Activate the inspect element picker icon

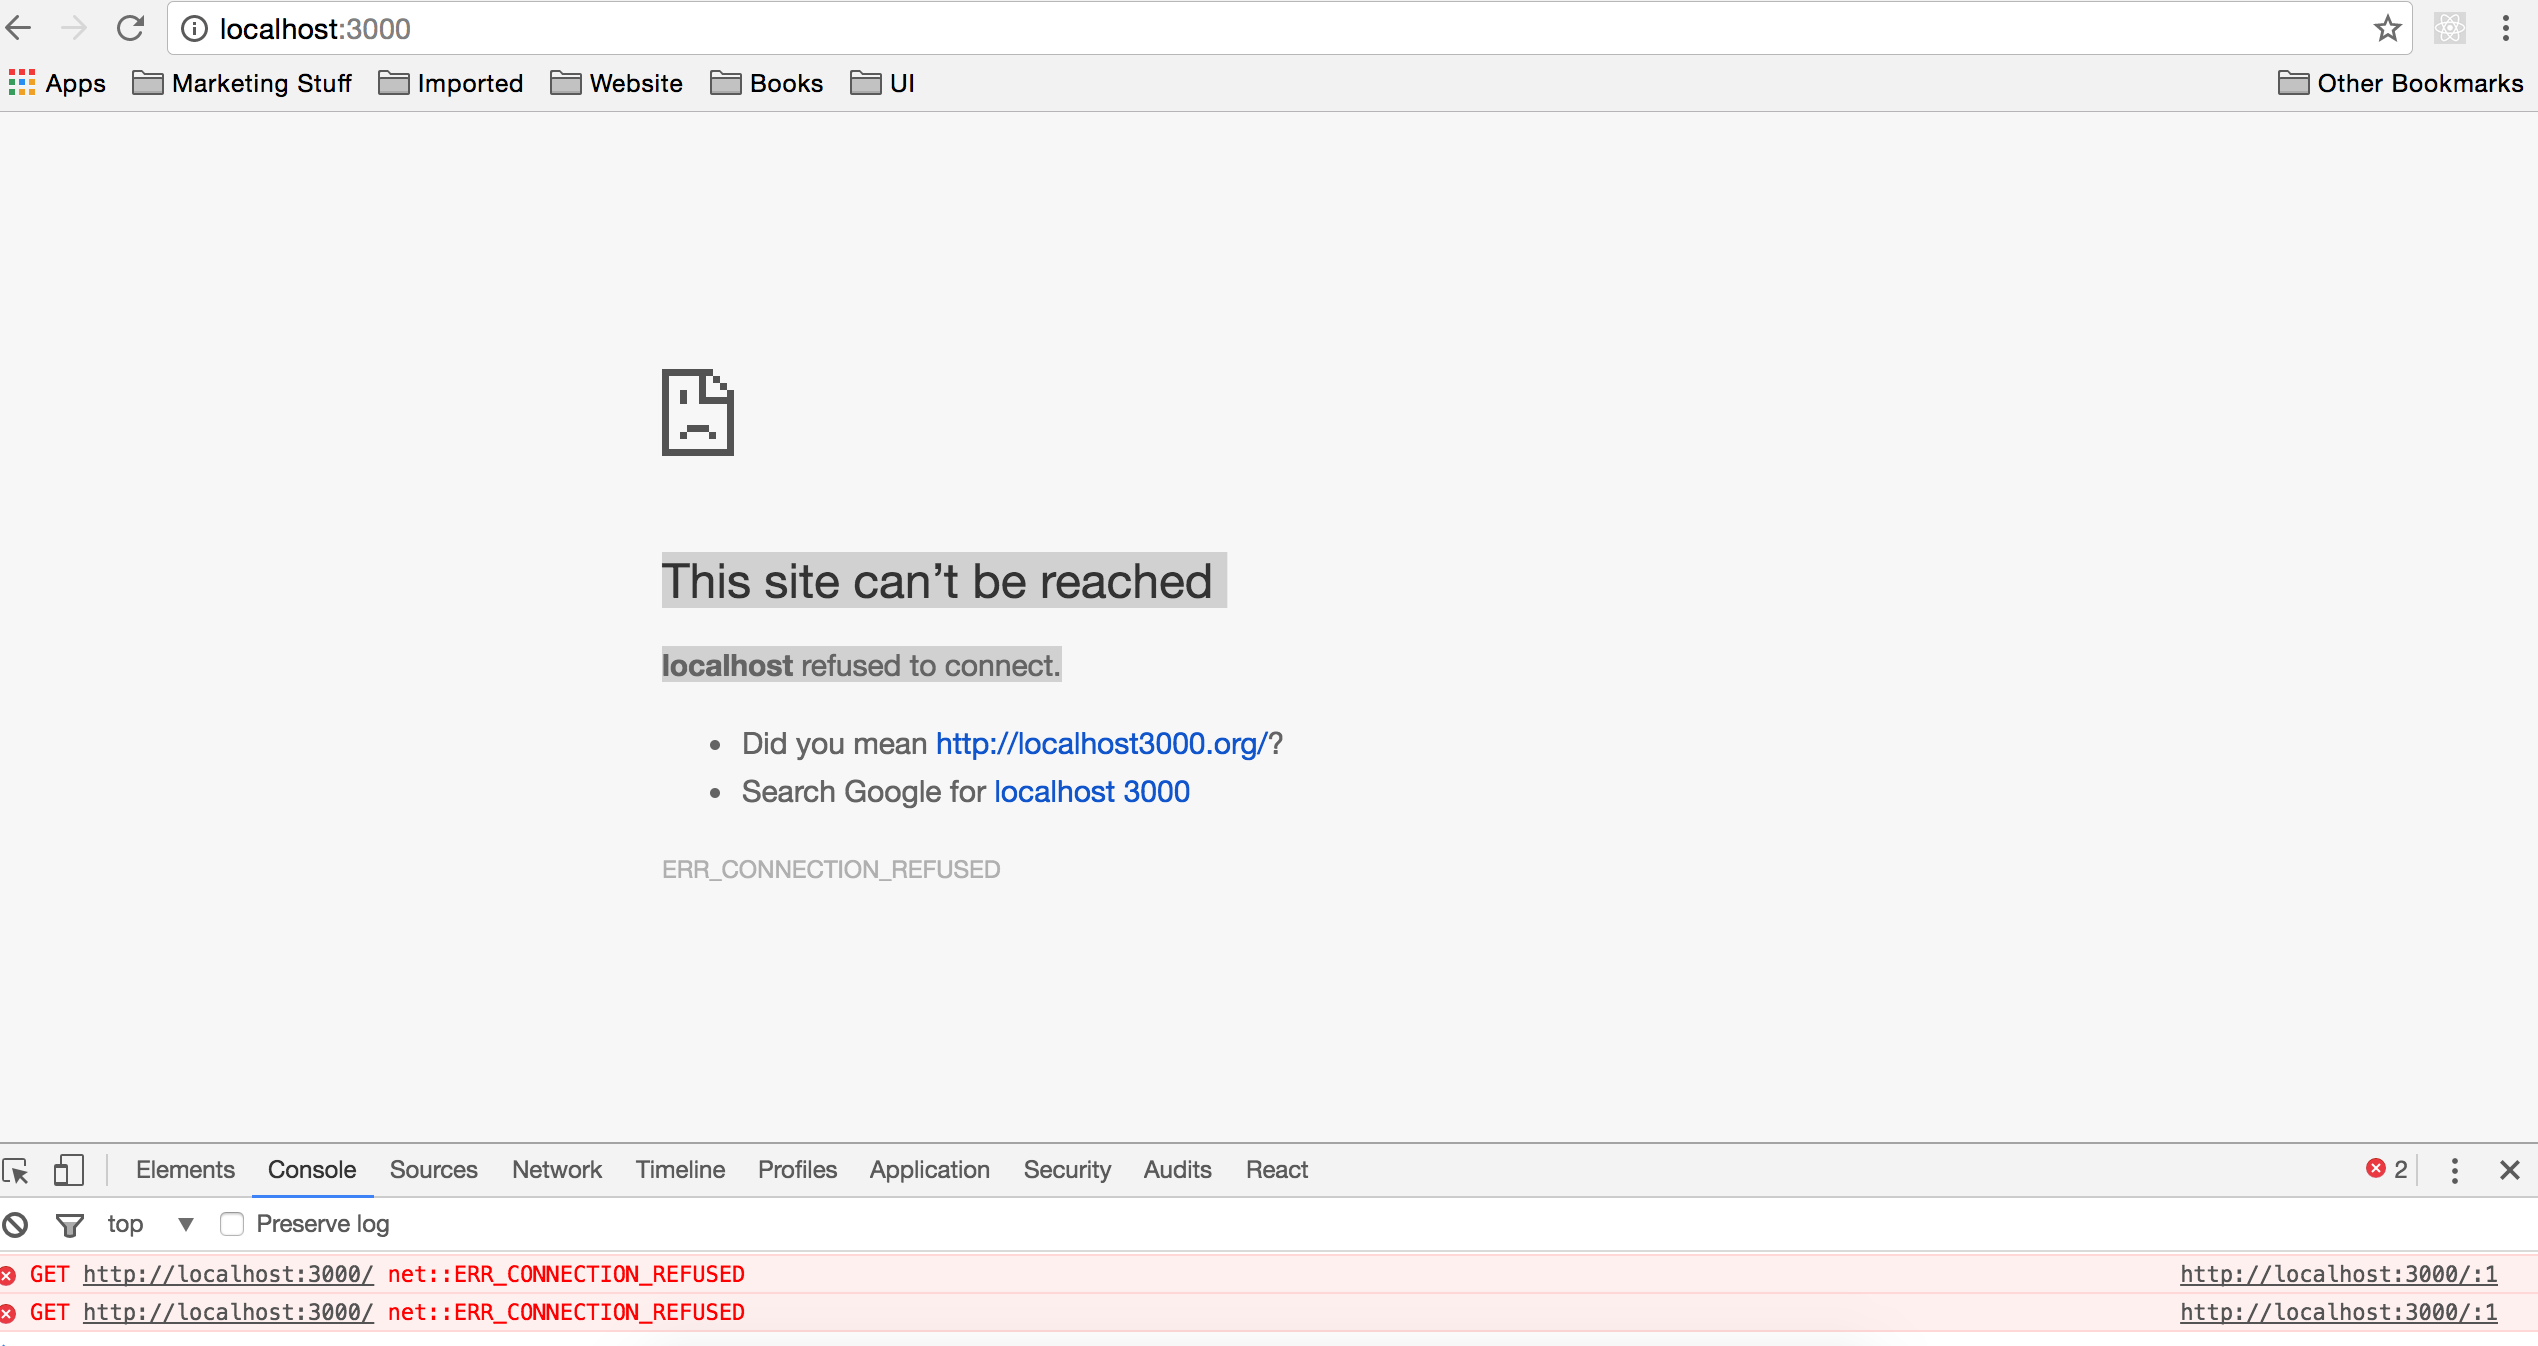coord(16,1170)
